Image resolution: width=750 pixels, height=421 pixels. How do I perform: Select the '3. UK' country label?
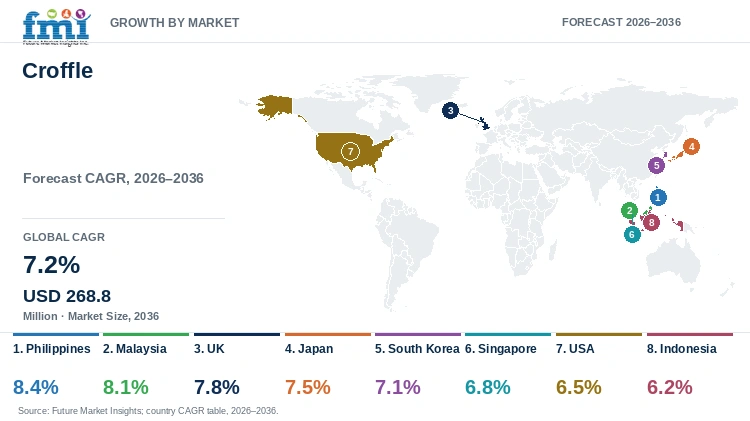pyautogui.click(x=209, y=349)
